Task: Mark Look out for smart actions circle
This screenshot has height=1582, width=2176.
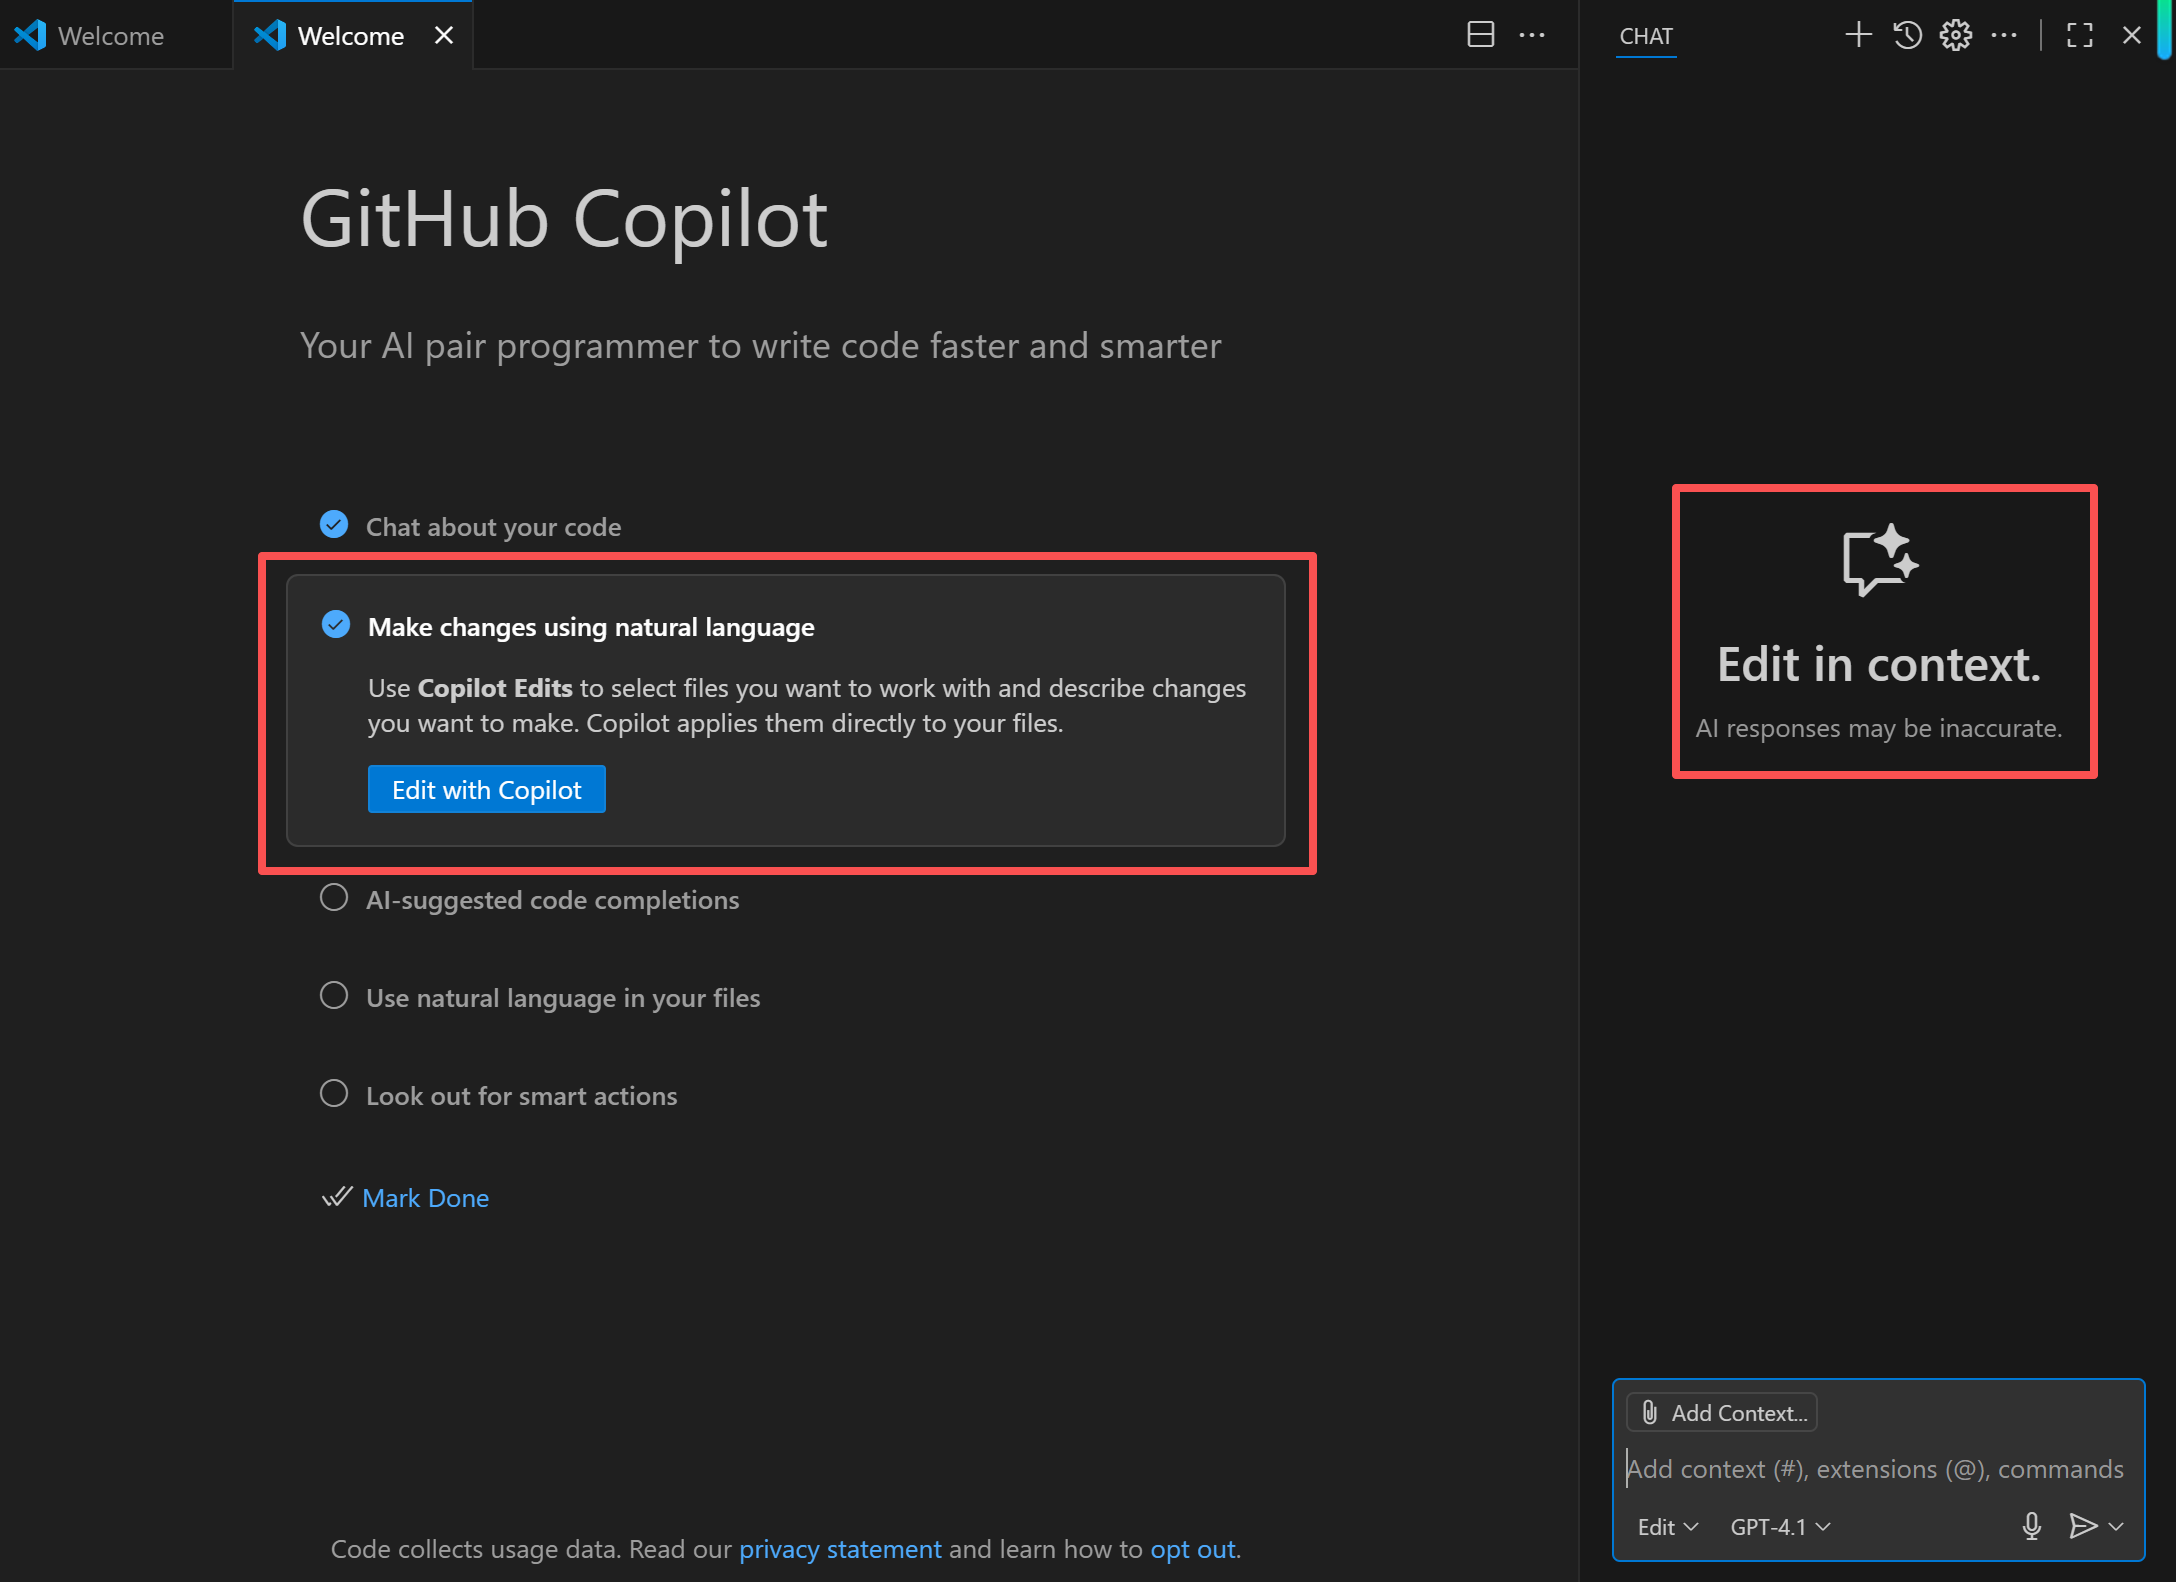Action: click(x=334, y=1094)
